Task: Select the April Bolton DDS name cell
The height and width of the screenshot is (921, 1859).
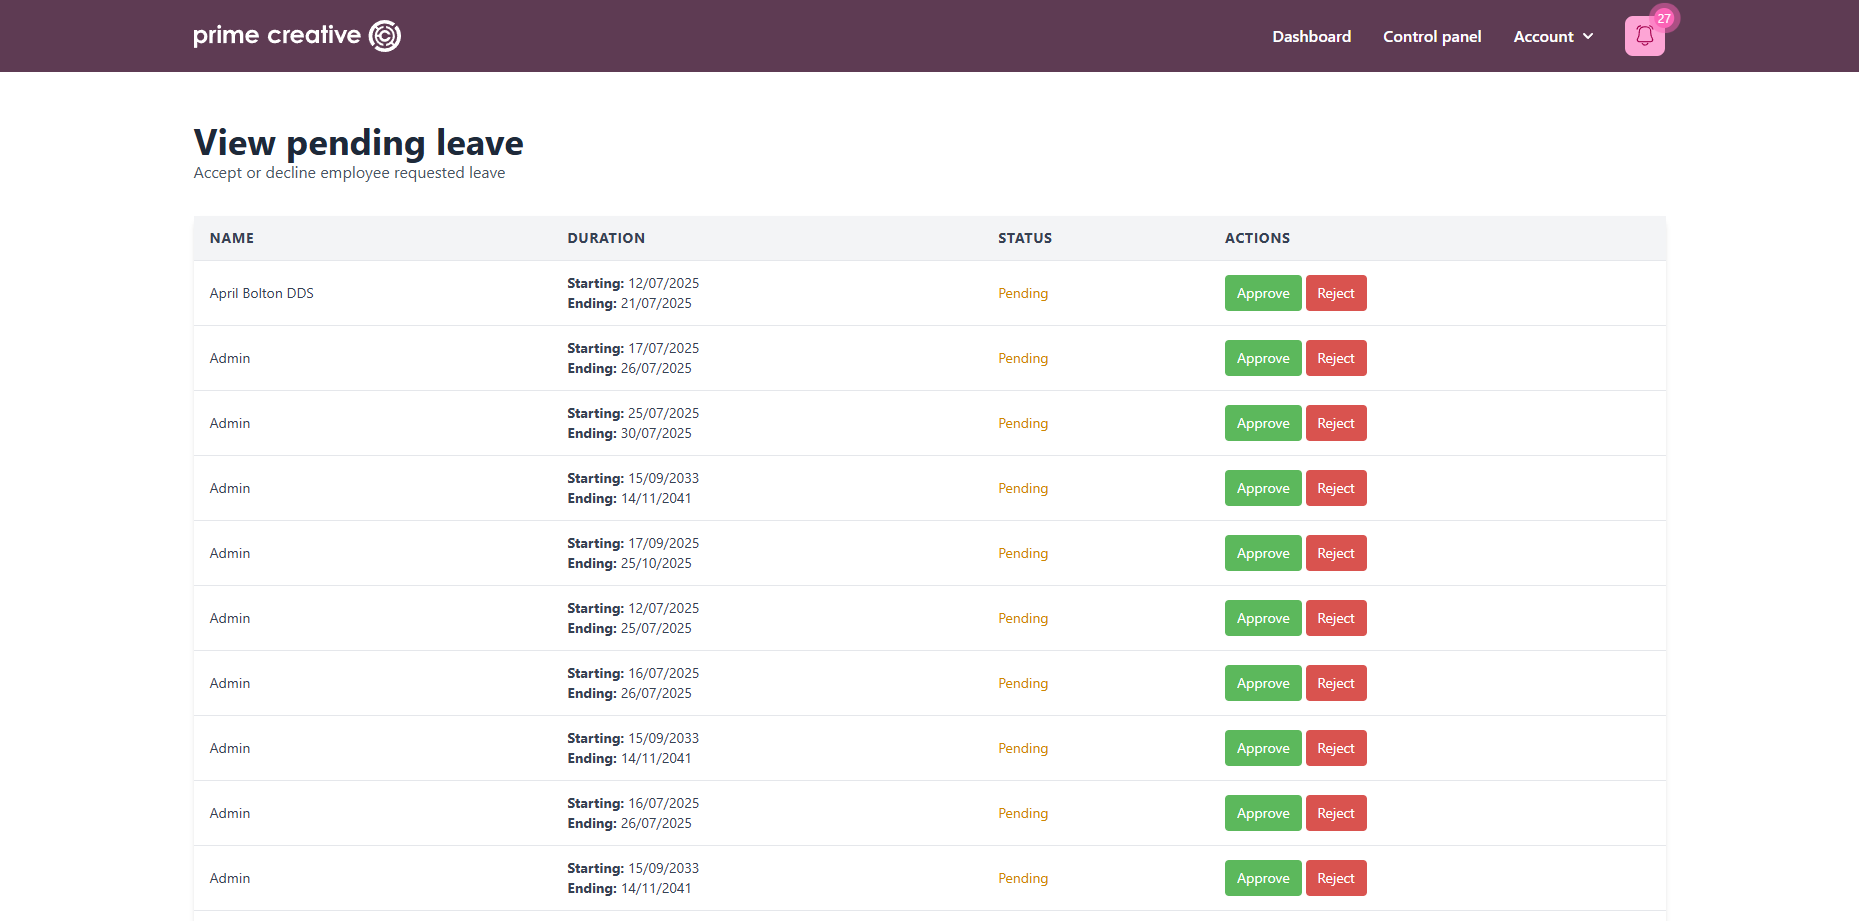Action: pos(261,293)
